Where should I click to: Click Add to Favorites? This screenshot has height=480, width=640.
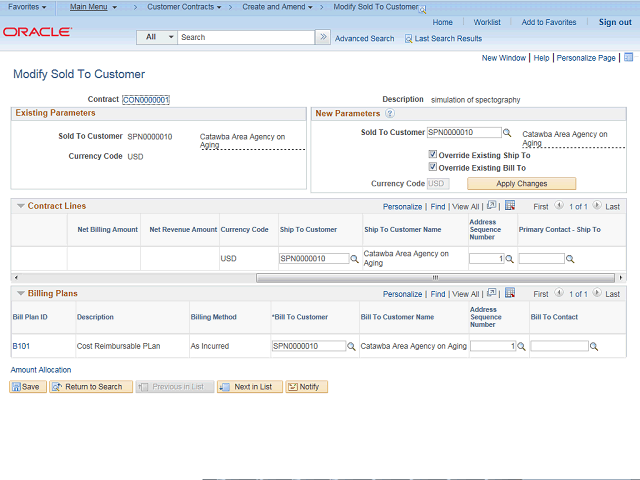click(x=549, y=22)
